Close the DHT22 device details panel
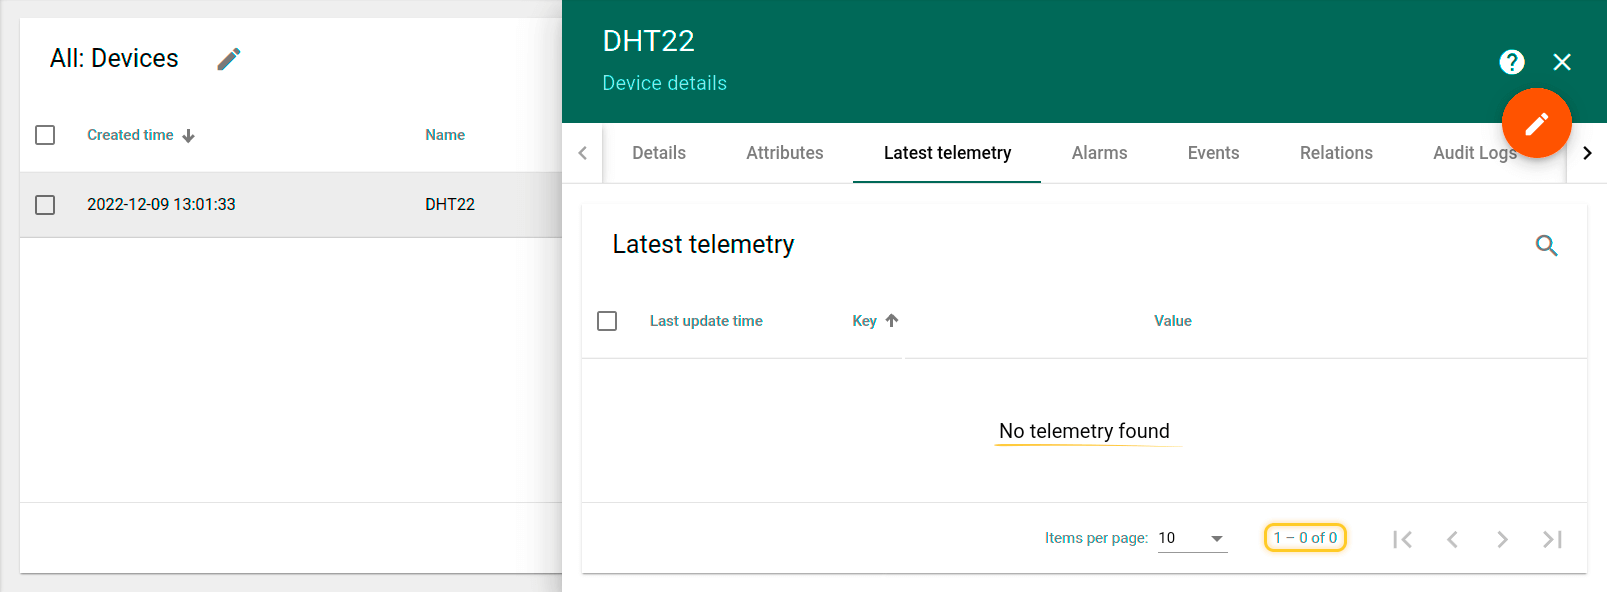 click(x=1561, y=62)
